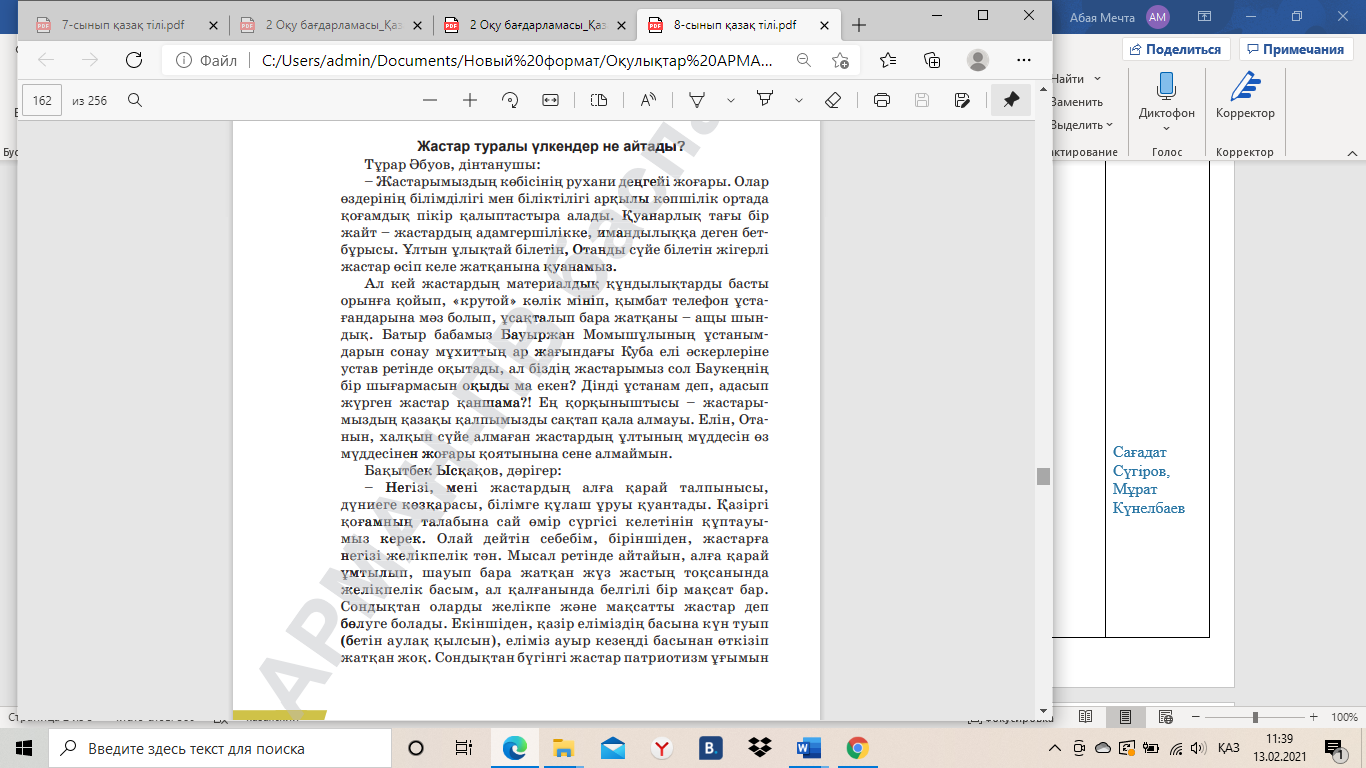The width and height of the screenshot is (1366, 768).
Task: Close the 8-сынып қазақ тілі.pdf tab
Action: coord(822,25)
